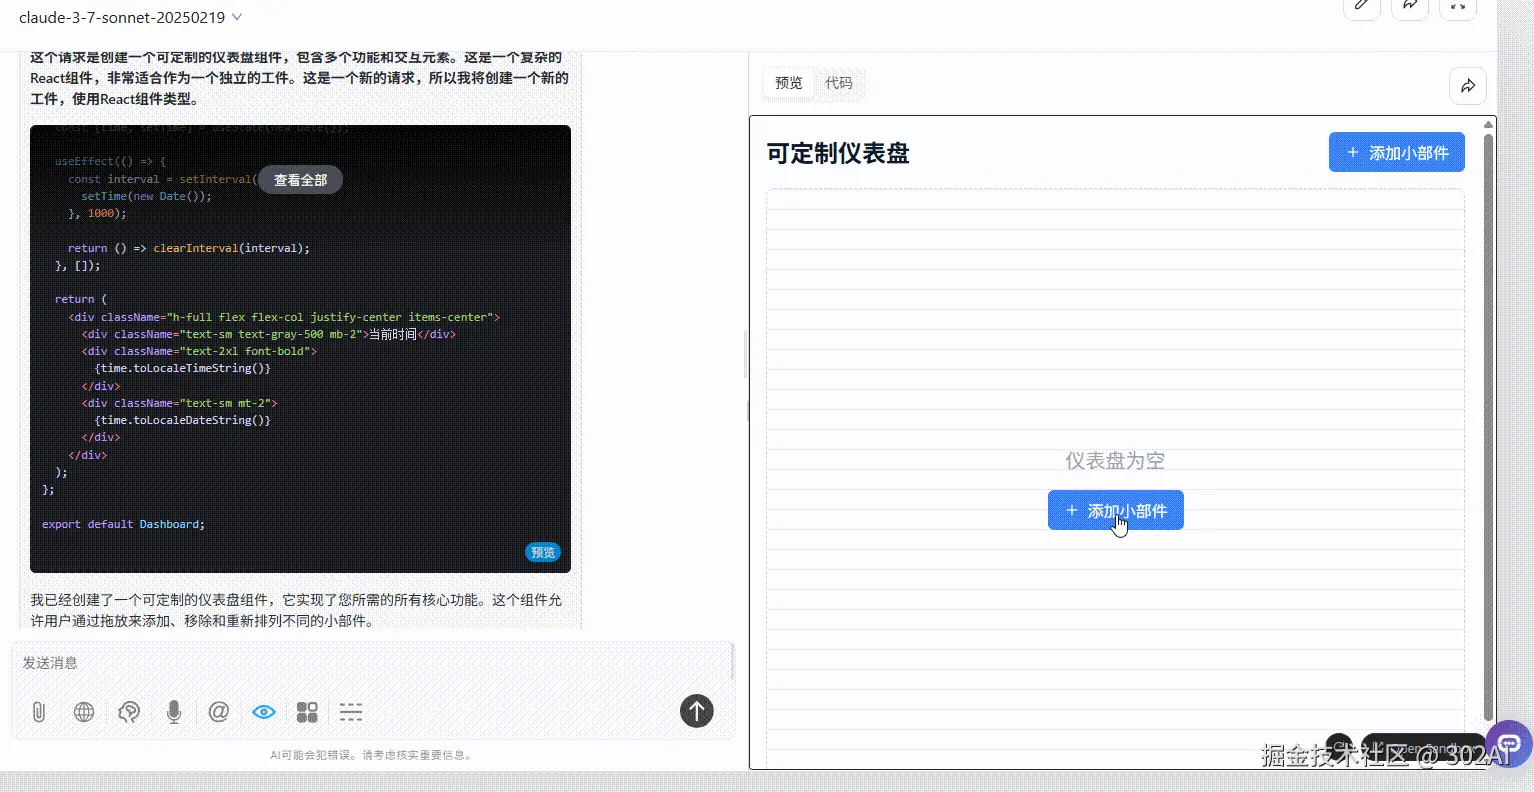Expand code block with 查看全部
Viewport: 1534px width, 792px height.
point(301,180)
